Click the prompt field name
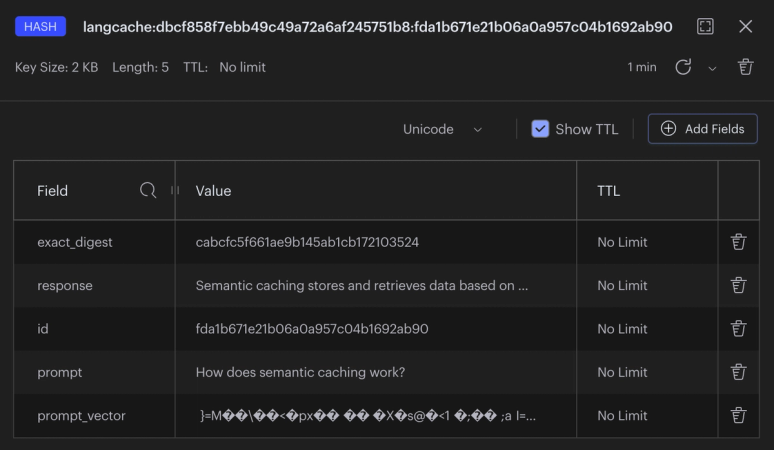 click(x=59, y=373)
